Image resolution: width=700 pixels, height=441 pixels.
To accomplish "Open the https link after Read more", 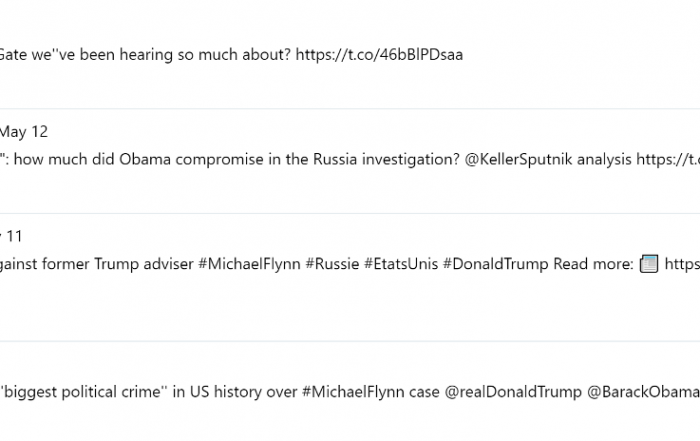I will click(x=682, y=264).
